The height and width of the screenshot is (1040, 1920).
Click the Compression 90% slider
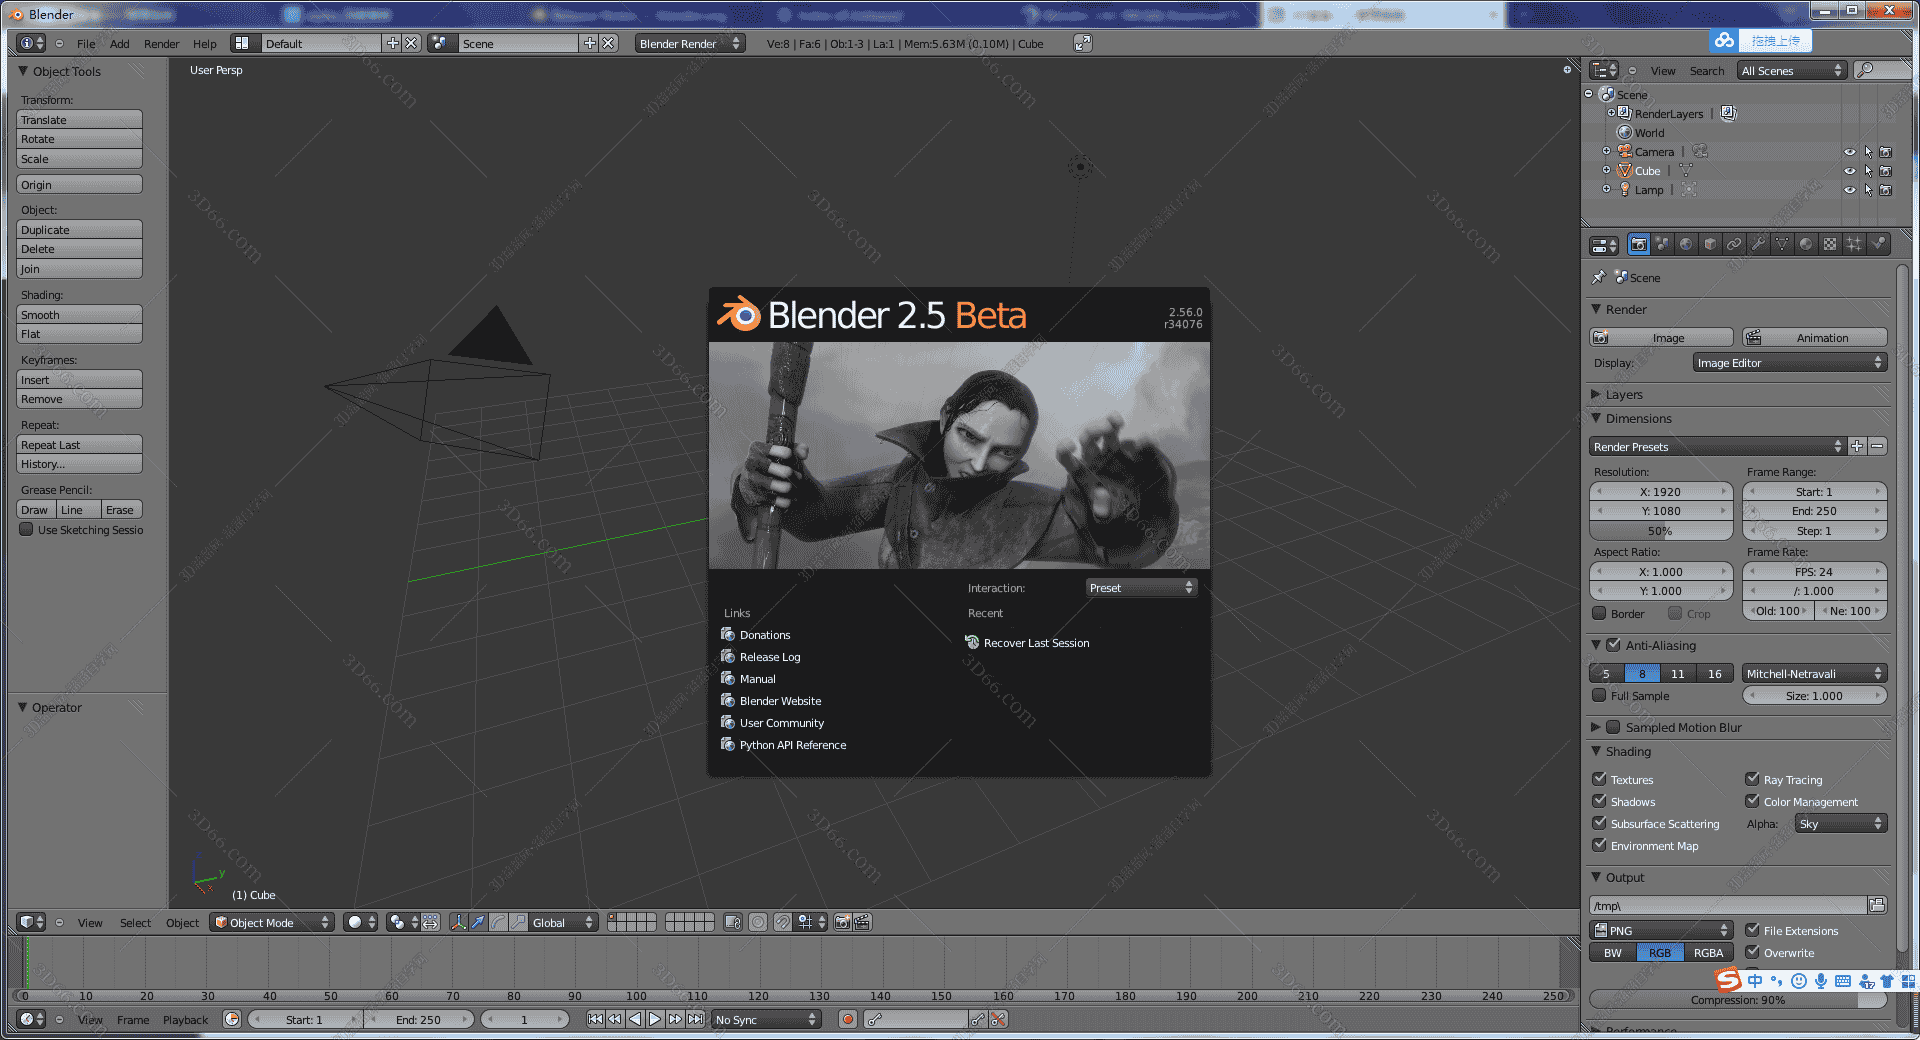pyautogui.click(x=1737, y=1000)
